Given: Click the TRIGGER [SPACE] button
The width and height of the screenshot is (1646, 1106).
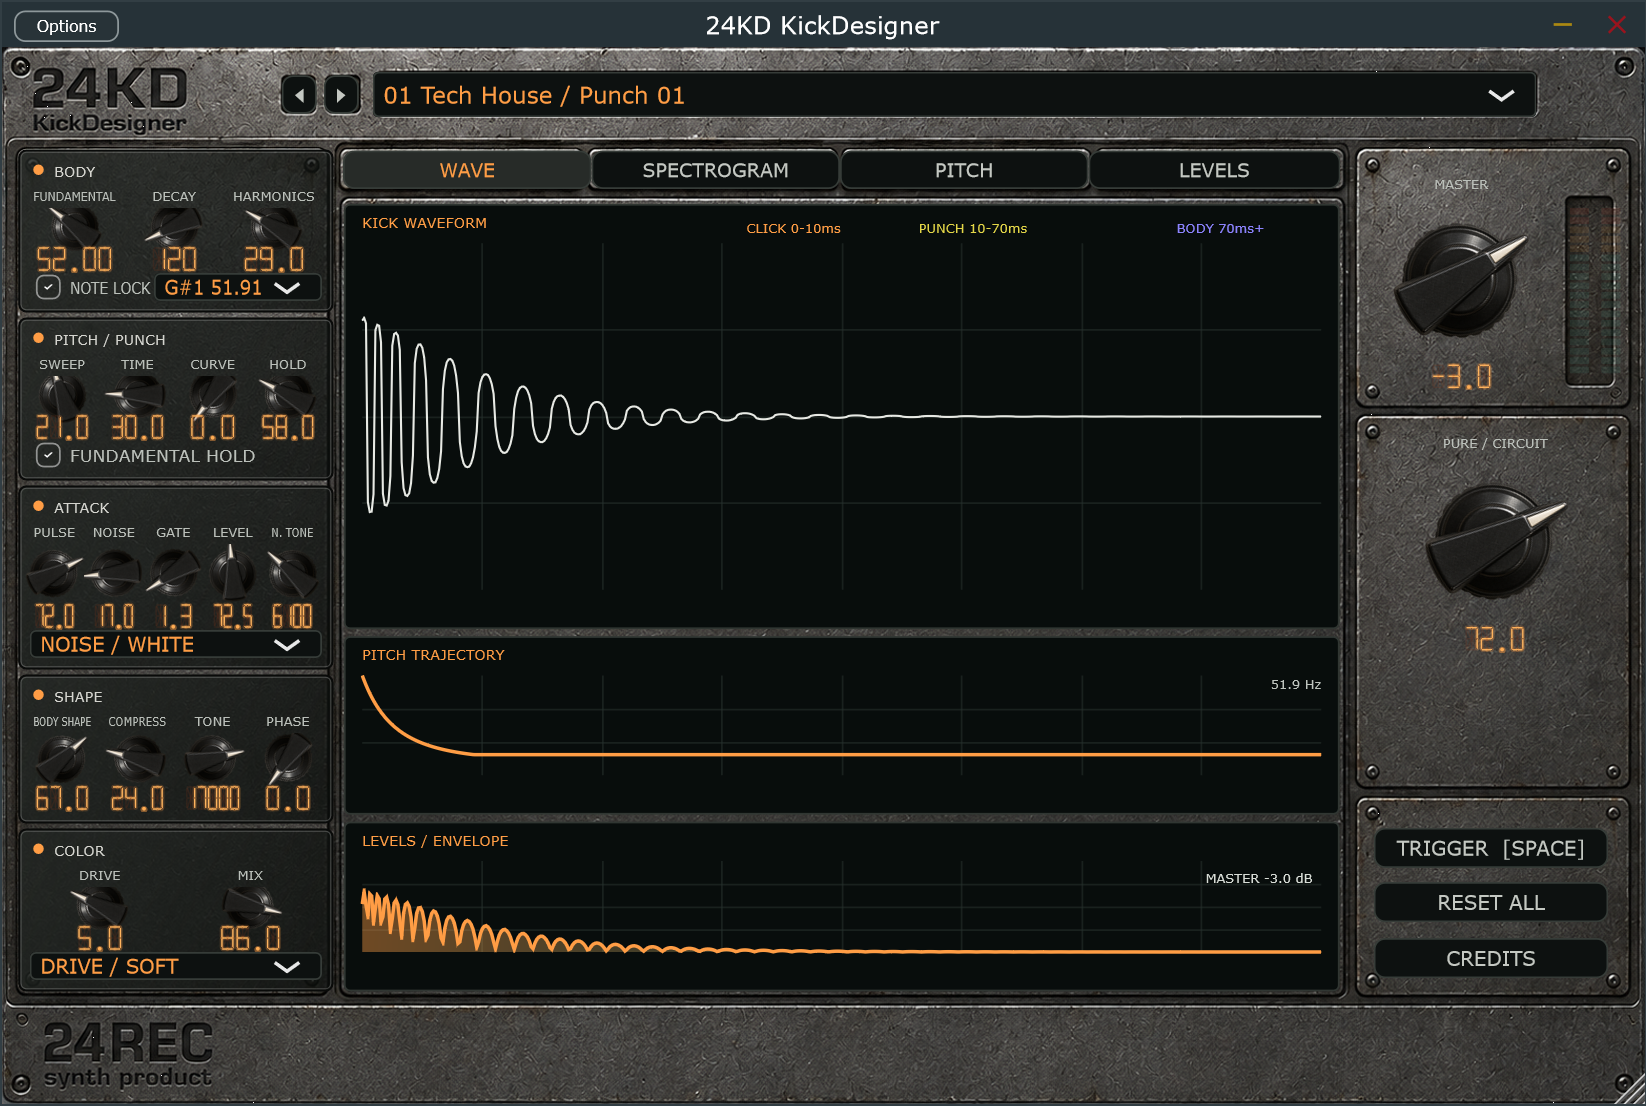Looking at the screenshot, I should click(1490, 848).
